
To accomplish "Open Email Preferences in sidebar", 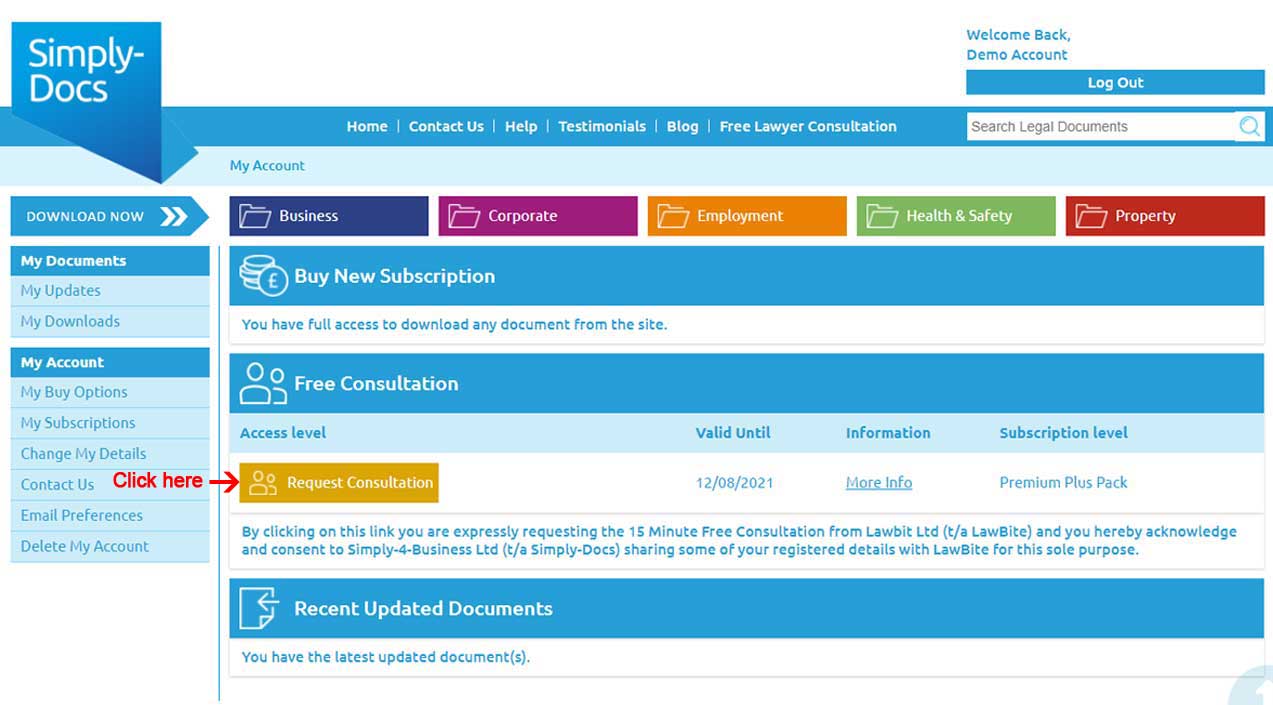I will pyautogui.click(x=82, y=516).
